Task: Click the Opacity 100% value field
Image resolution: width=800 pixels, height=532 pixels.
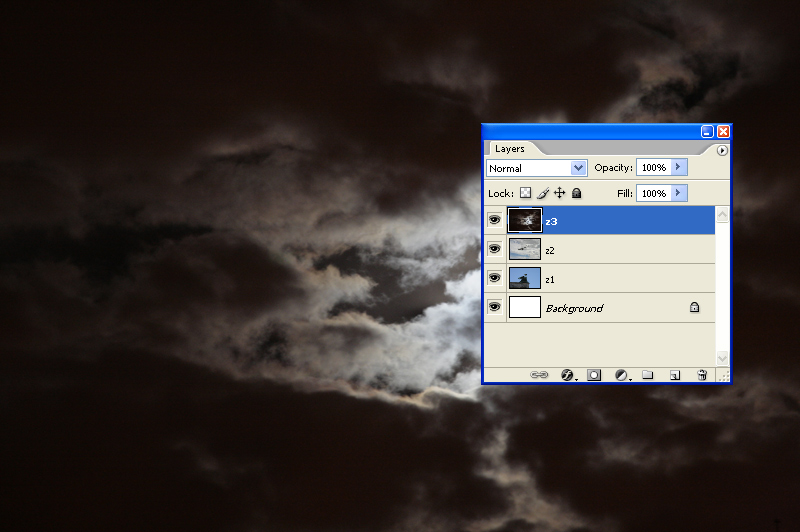Action: tap(654, 167)
